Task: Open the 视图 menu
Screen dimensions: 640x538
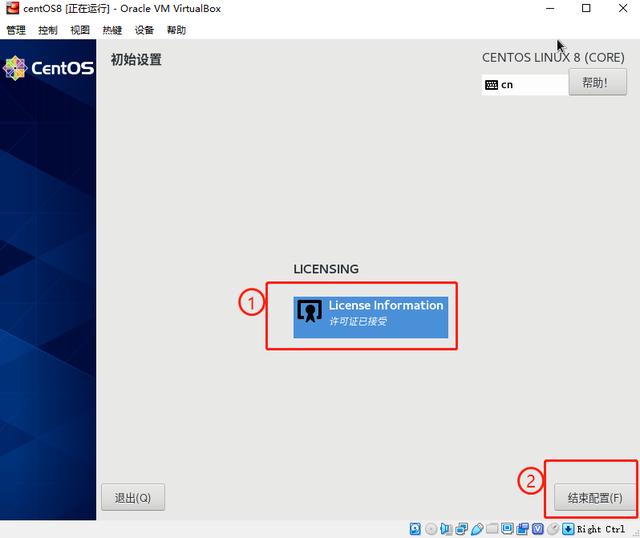Action: (80, 30)
